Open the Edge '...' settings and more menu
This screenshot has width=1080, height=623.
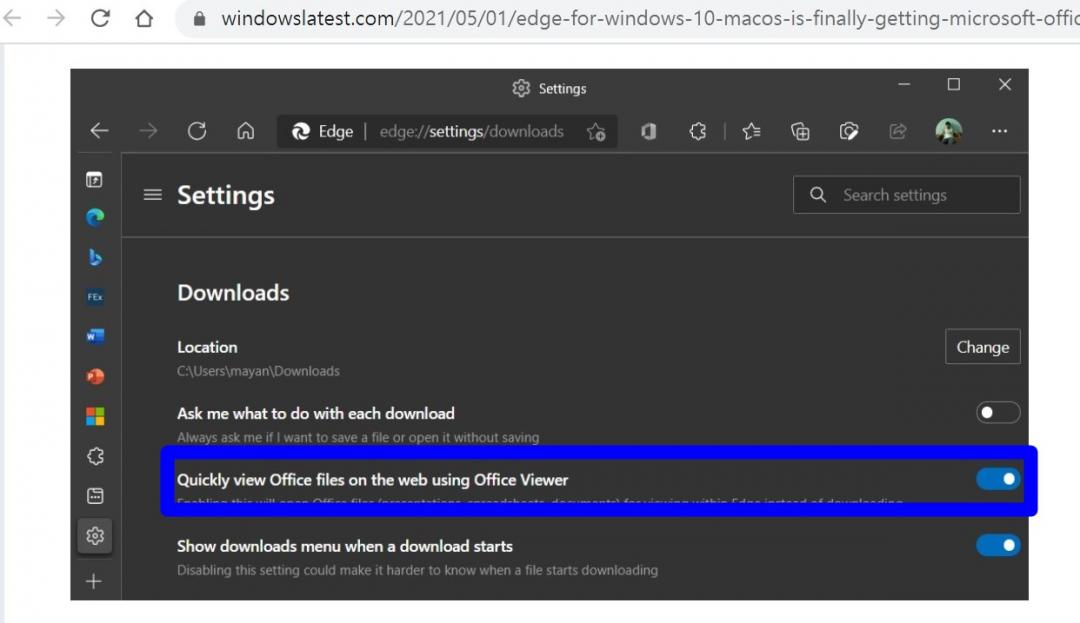(x=999, y=131)
